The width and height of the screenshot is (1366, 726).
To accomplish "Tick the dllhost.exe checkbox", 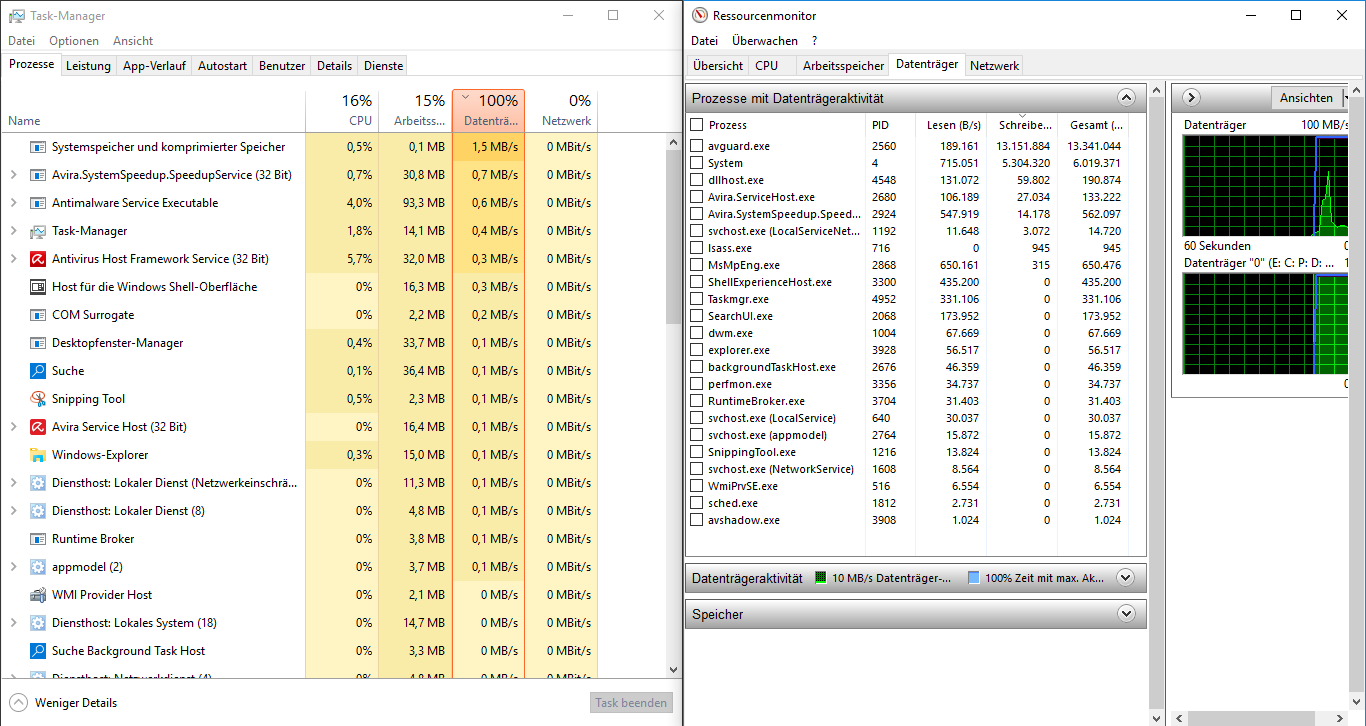I will point(697,180).
